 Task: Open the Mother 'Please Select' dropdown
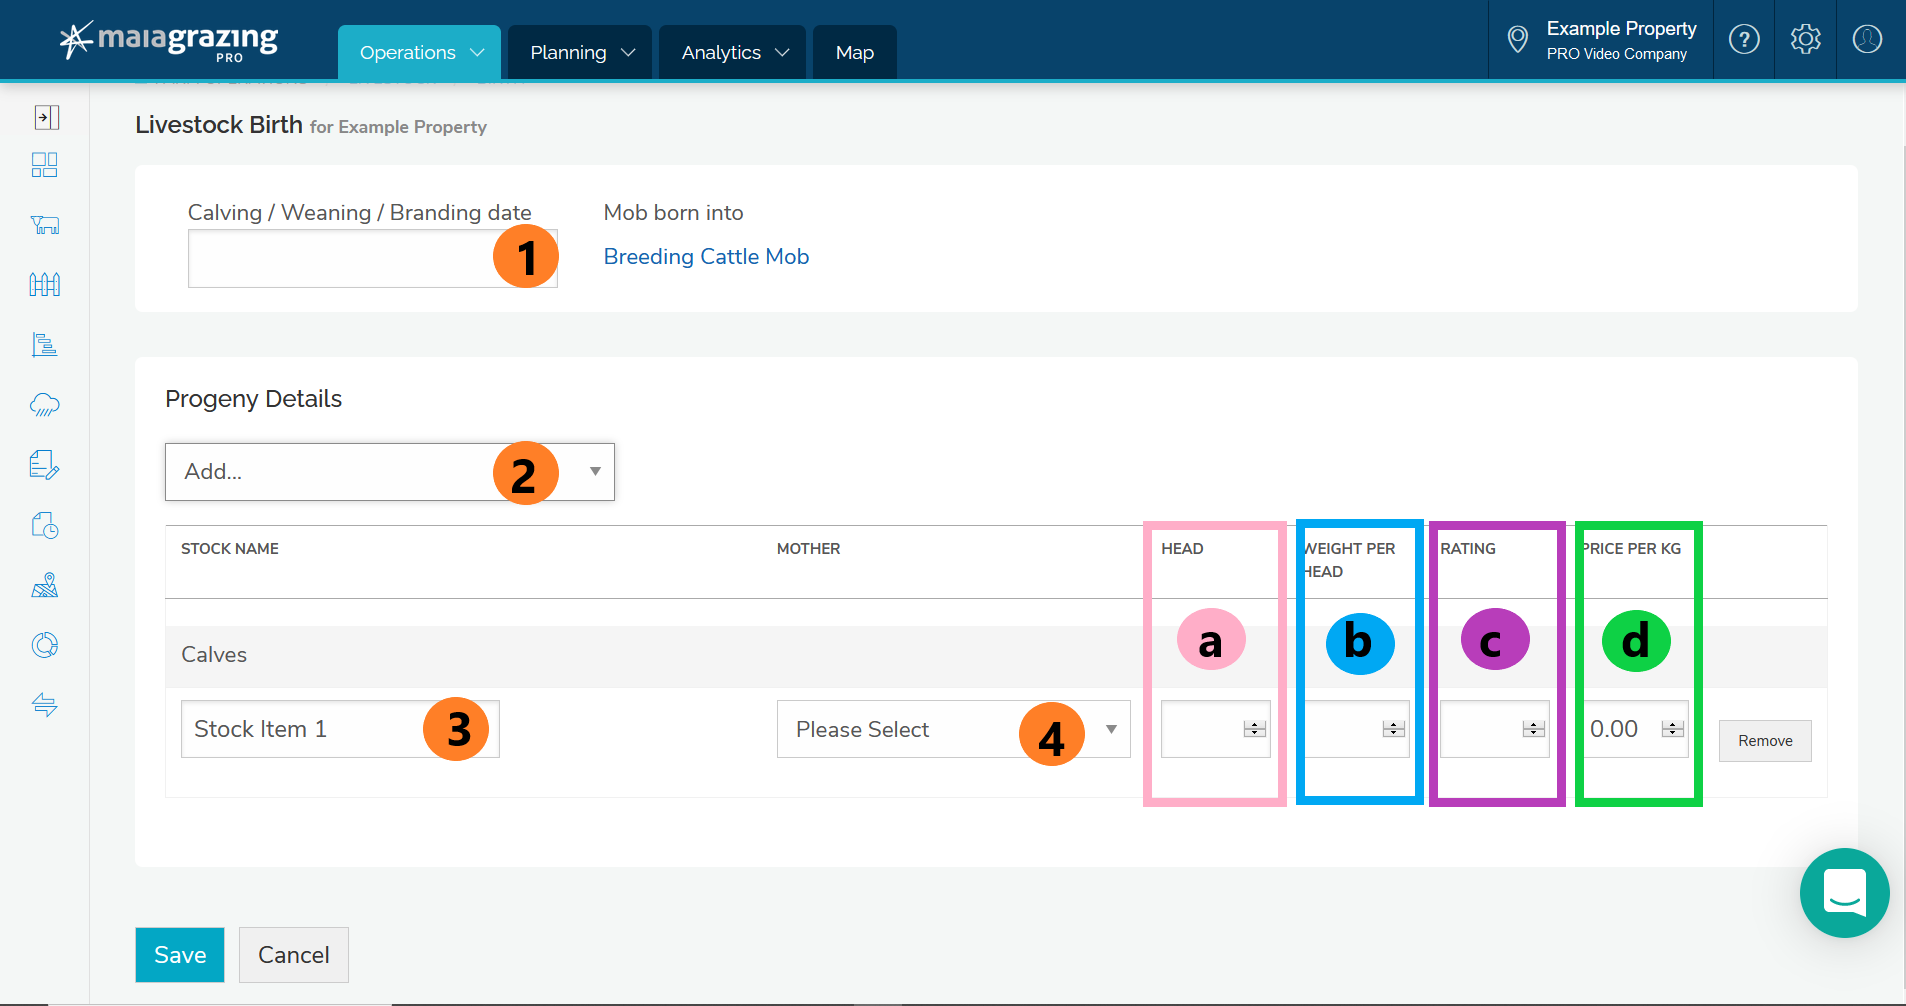952,729
